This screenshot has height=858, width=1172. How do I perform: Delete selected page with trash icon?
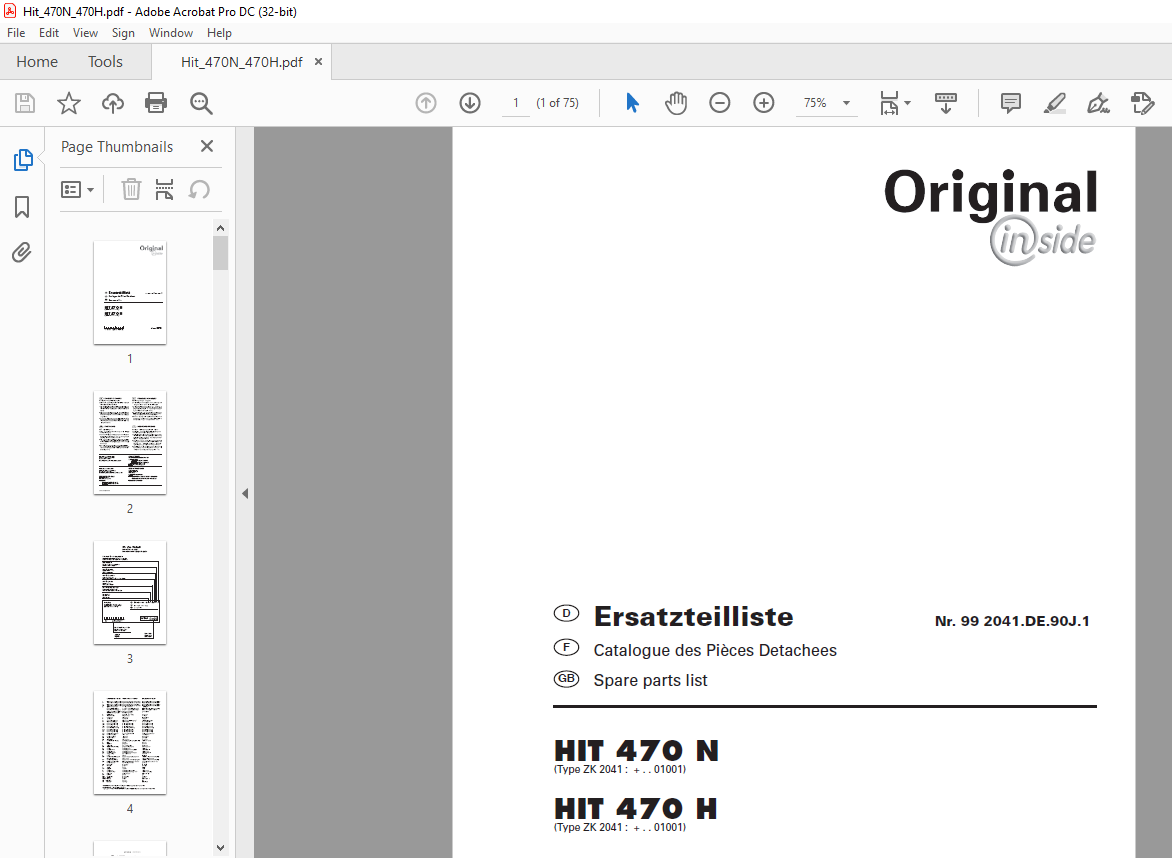pos(132,190)
